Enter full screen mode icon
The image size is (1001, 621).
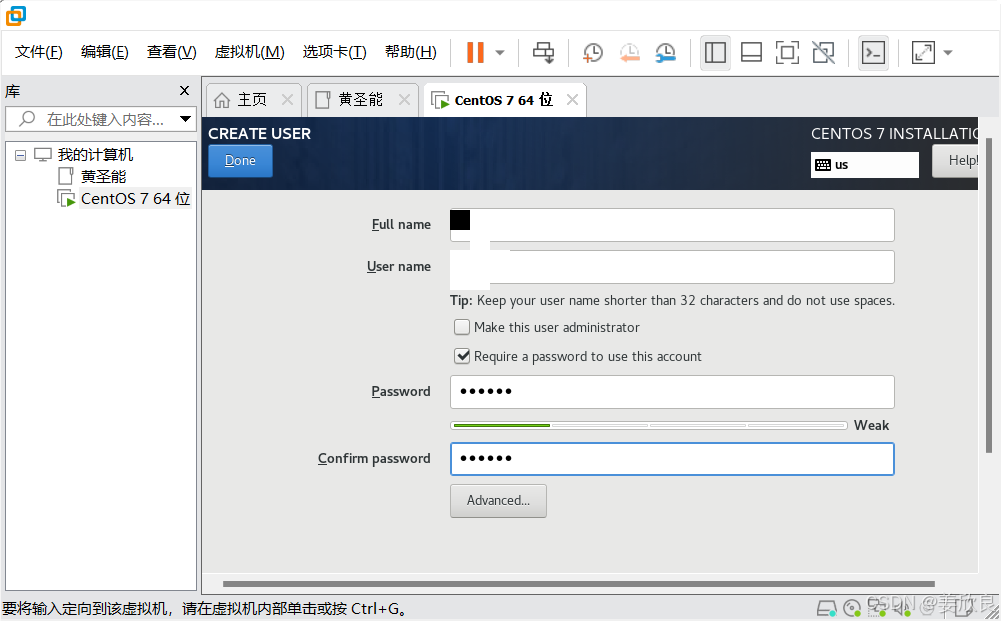[787, 52]
